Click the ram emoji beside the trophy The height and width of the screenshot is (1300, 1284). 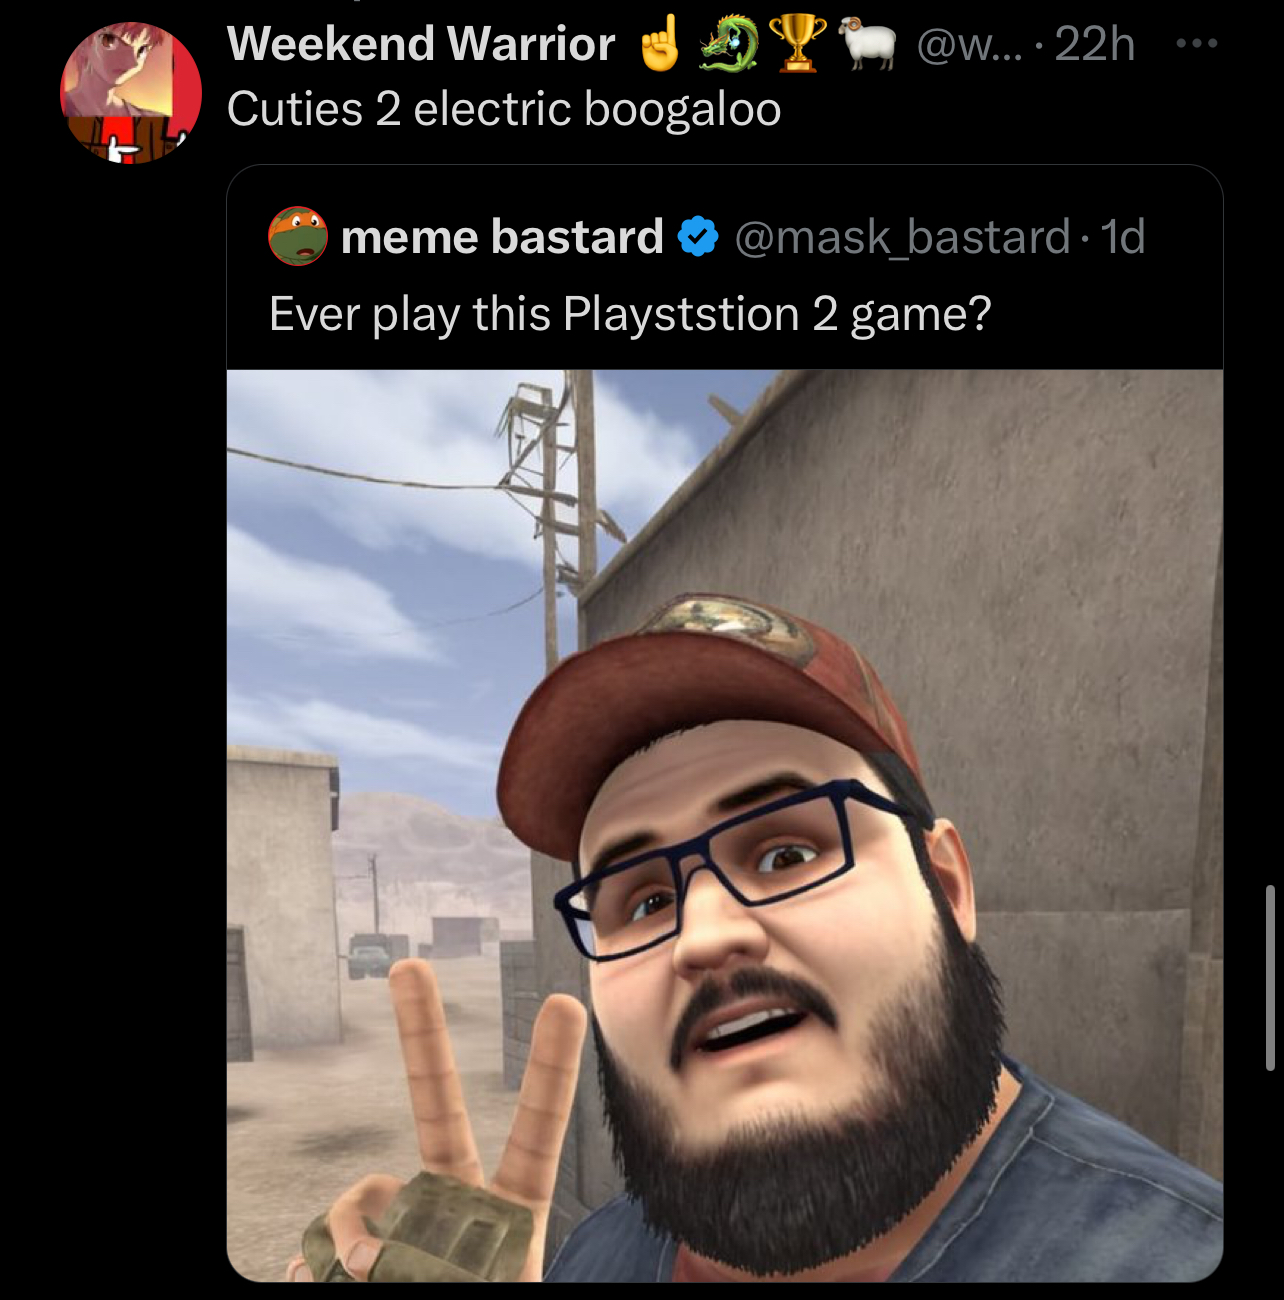tap(867, 44)
